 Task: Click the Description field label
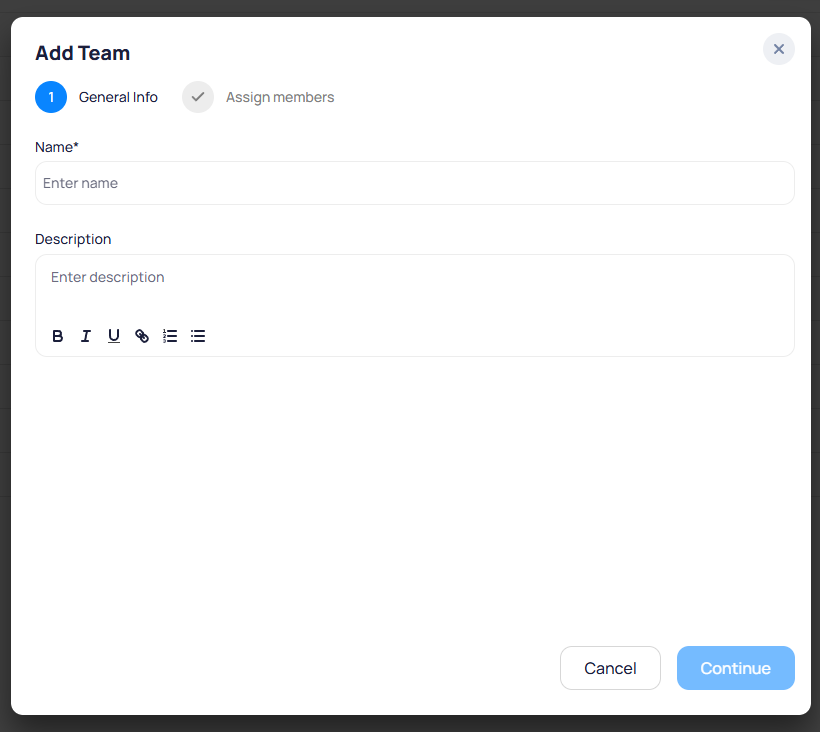[73, 239]
